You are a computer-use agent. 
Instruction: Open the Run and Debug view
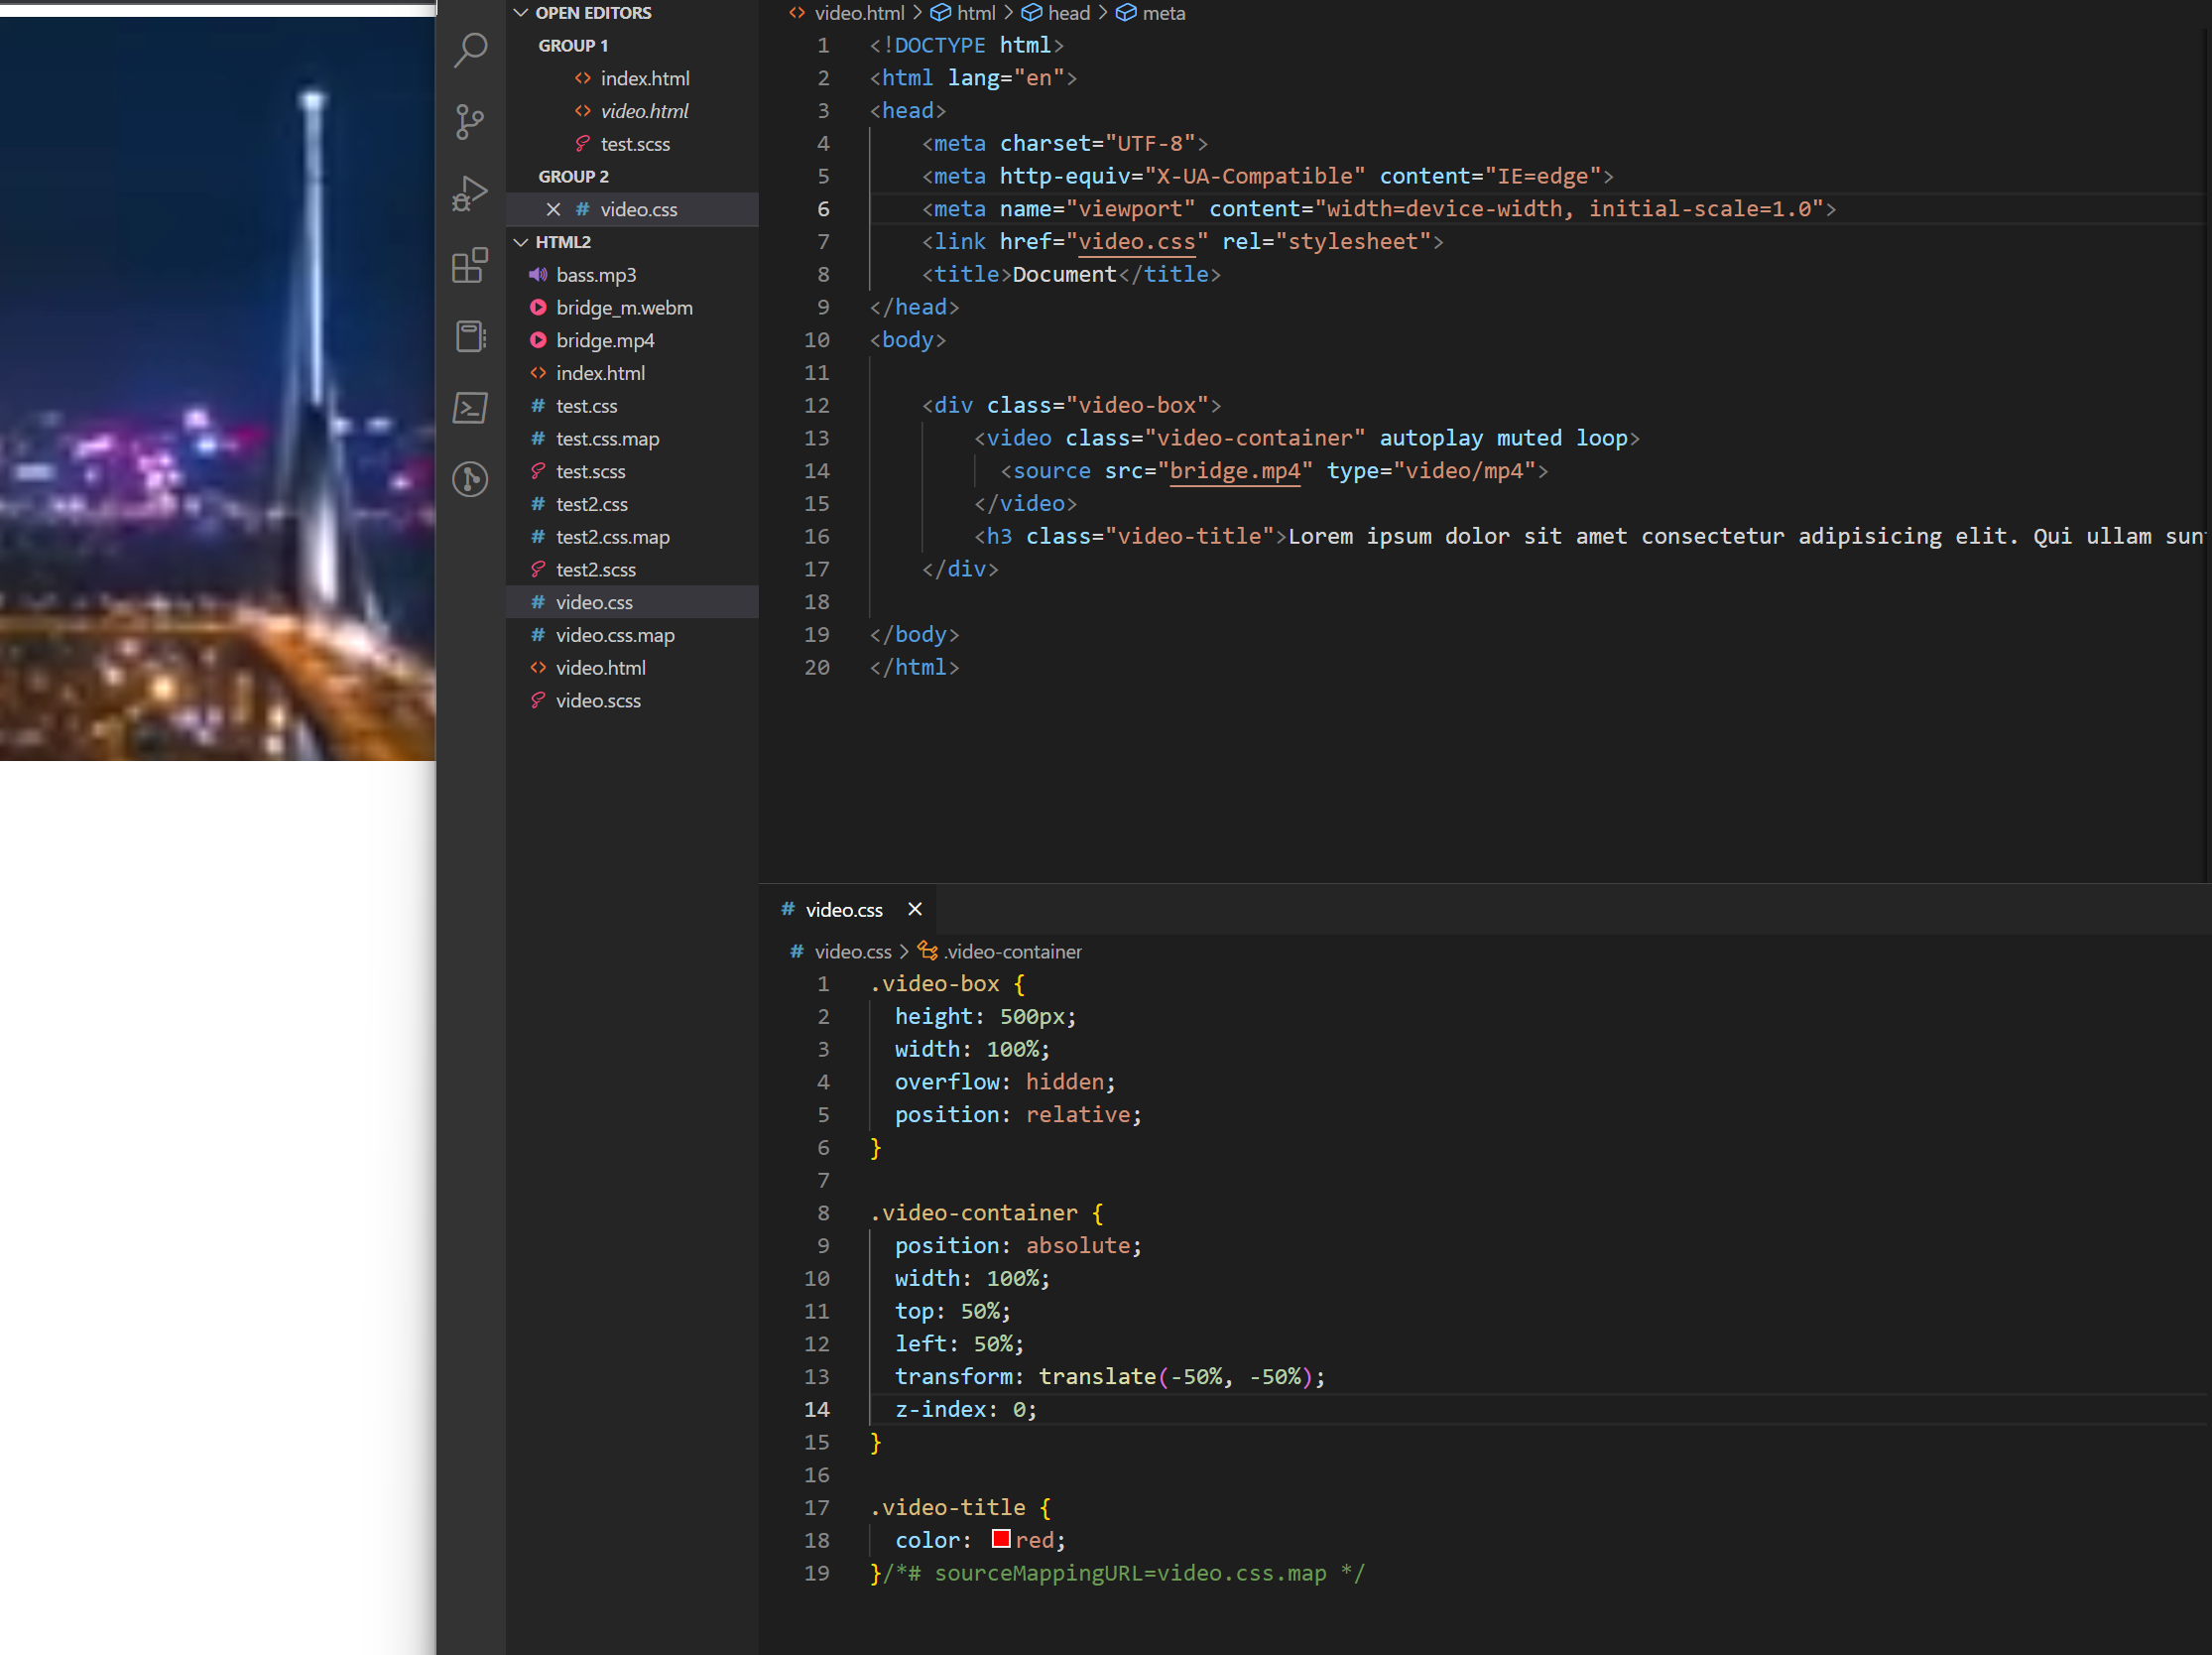point(470,193)
